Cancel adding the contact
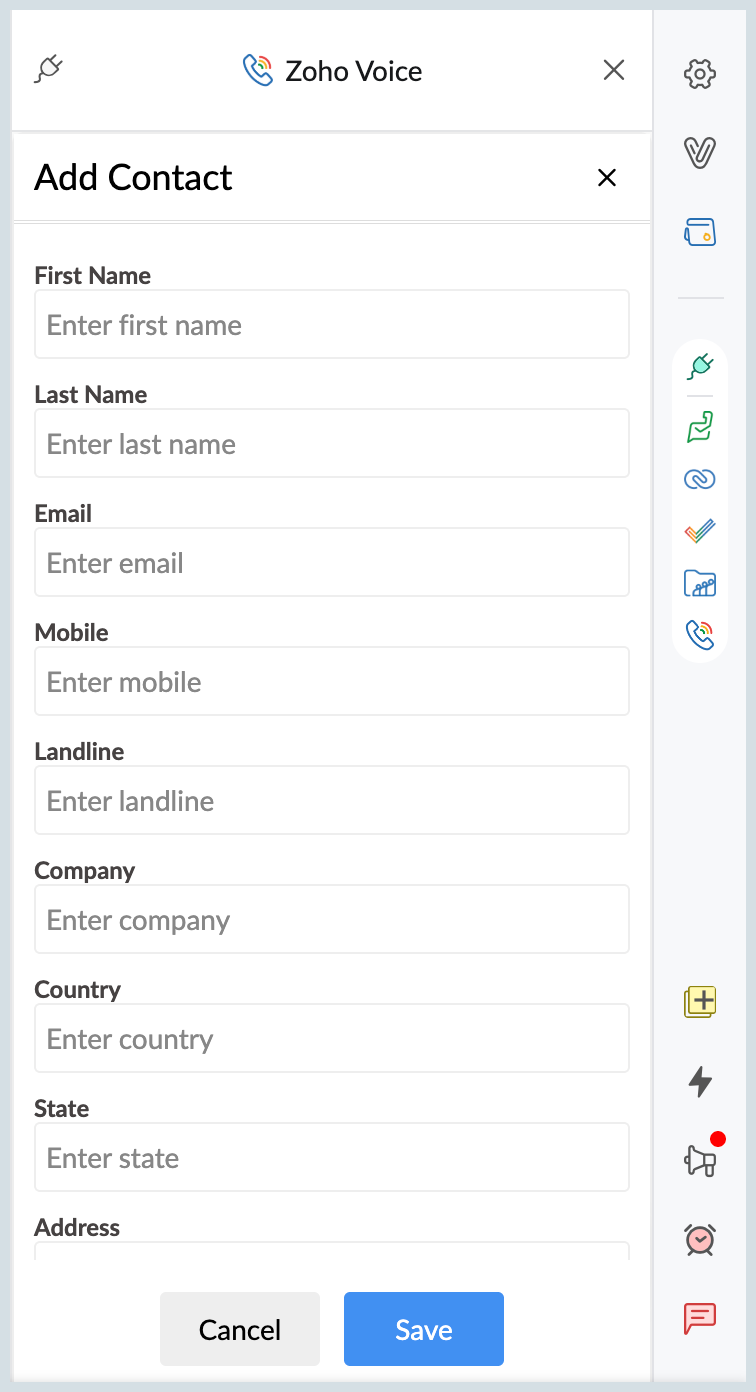 pyautogui.click(x=240, y=1329)
